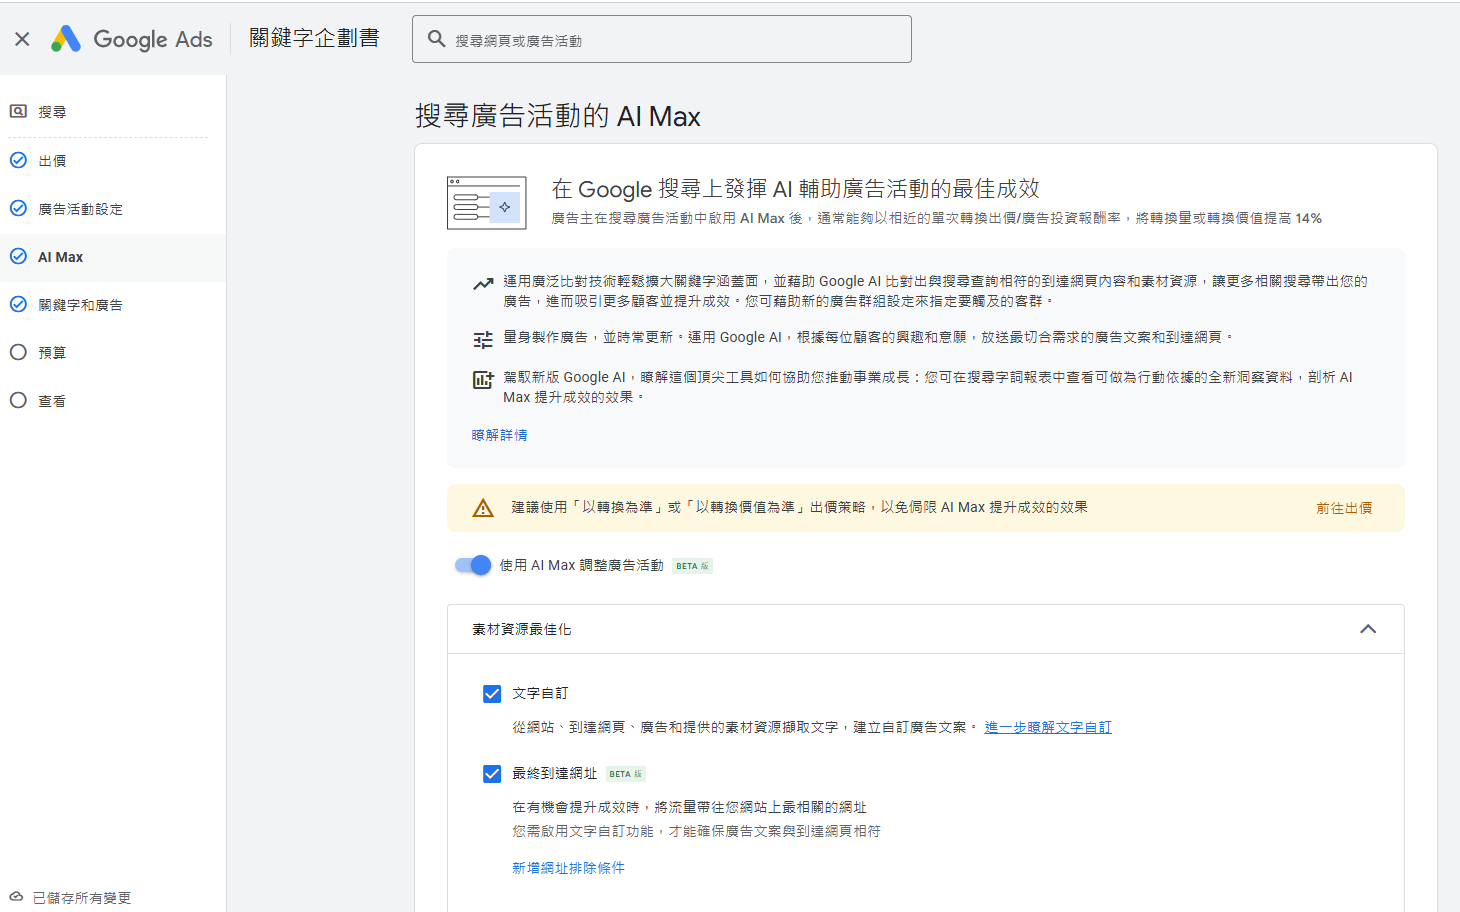Go to the 預算 step
The image size is (1460, 912).
113,352
